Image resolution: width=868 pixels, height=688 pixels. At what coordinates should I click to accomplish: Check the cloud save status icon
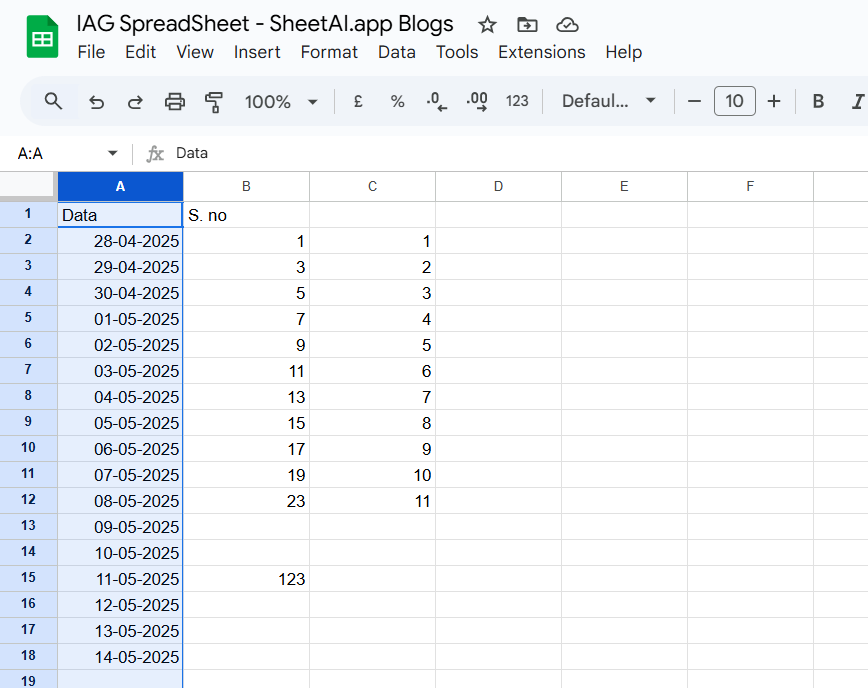[567, 25]
